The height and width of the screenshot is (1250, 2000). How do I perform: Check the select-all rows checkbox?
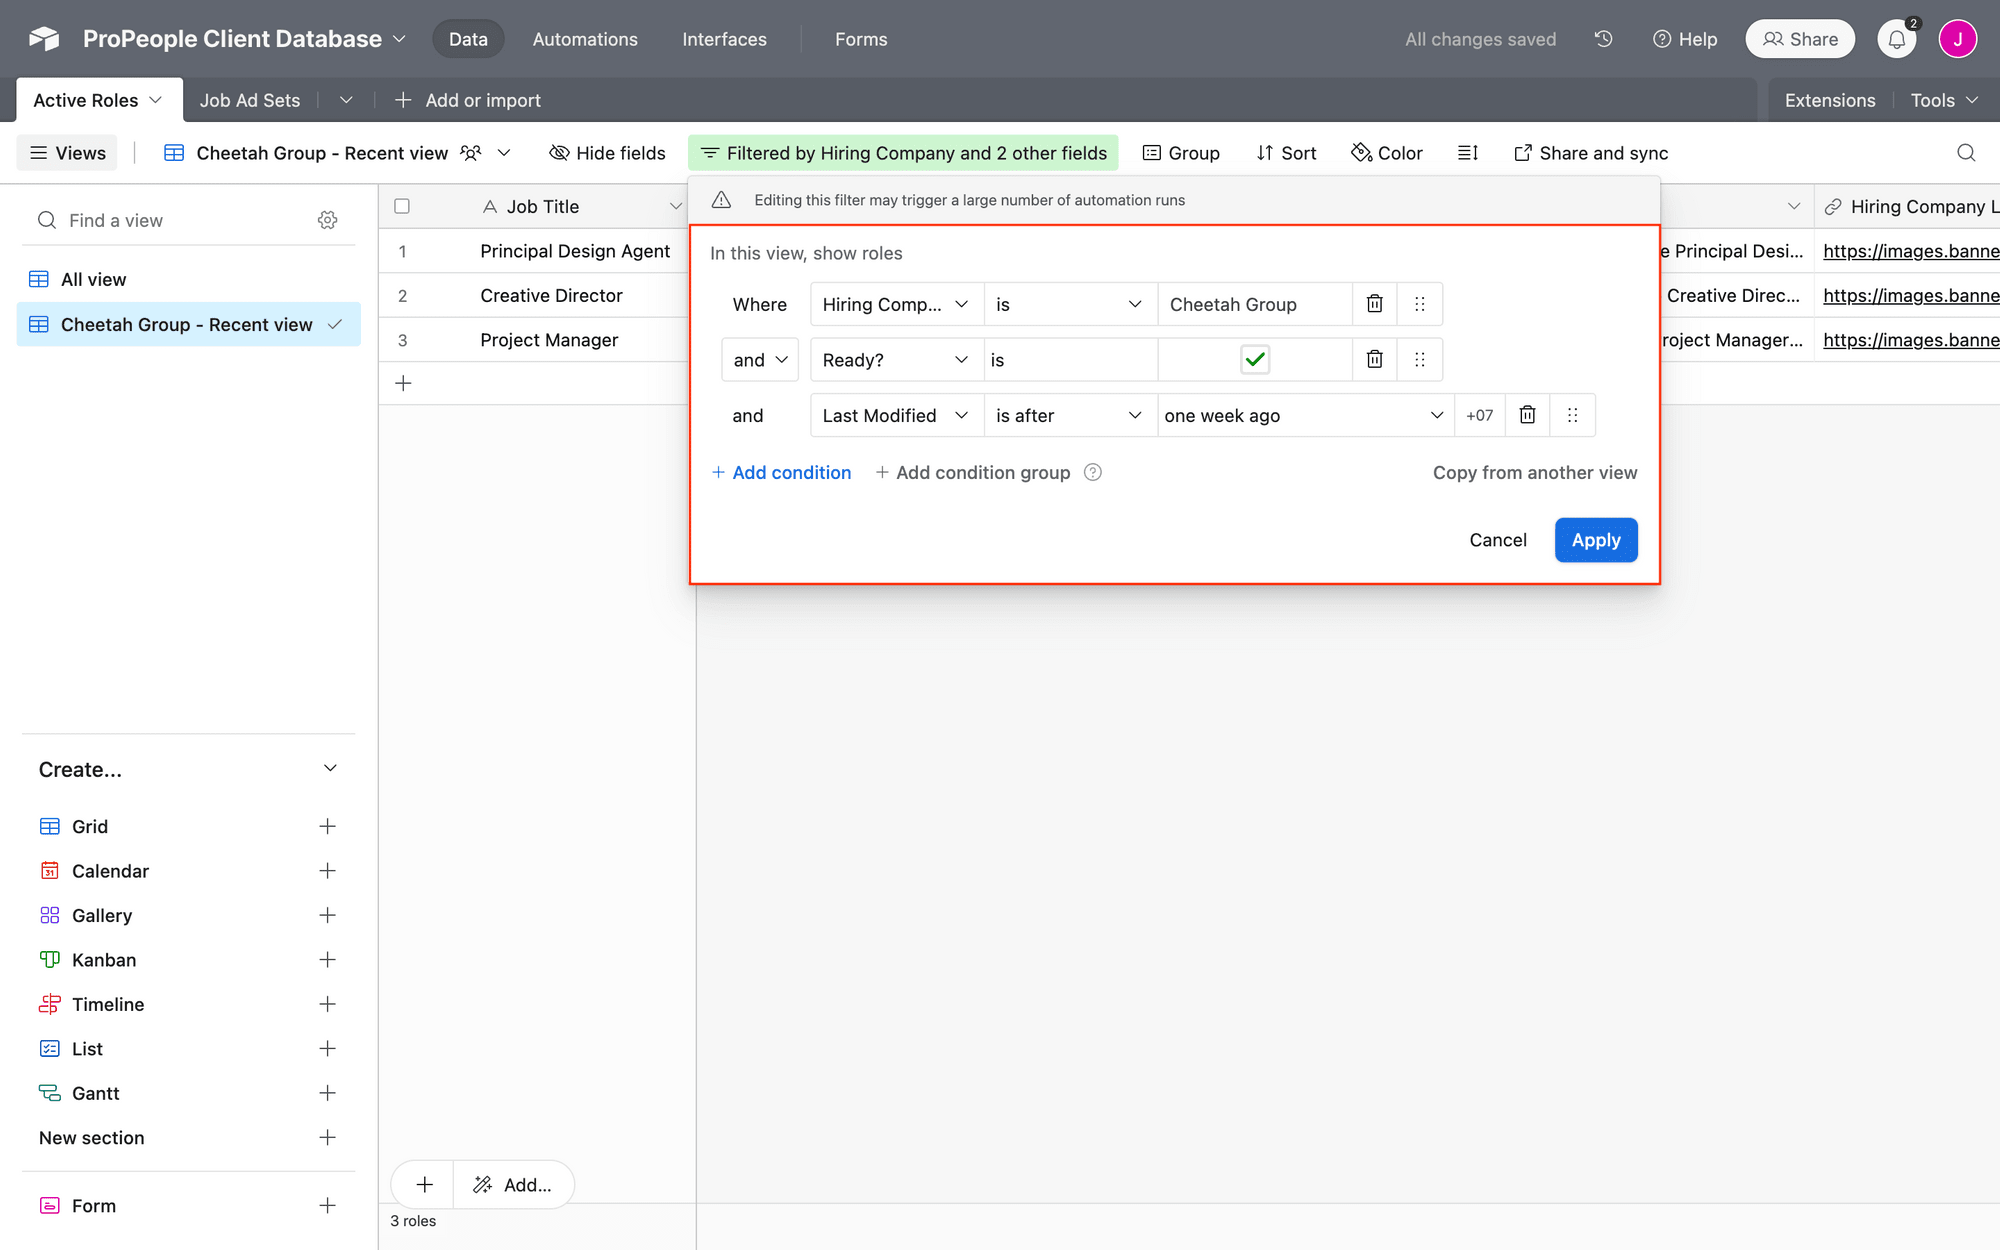click(x=402, y=206)
